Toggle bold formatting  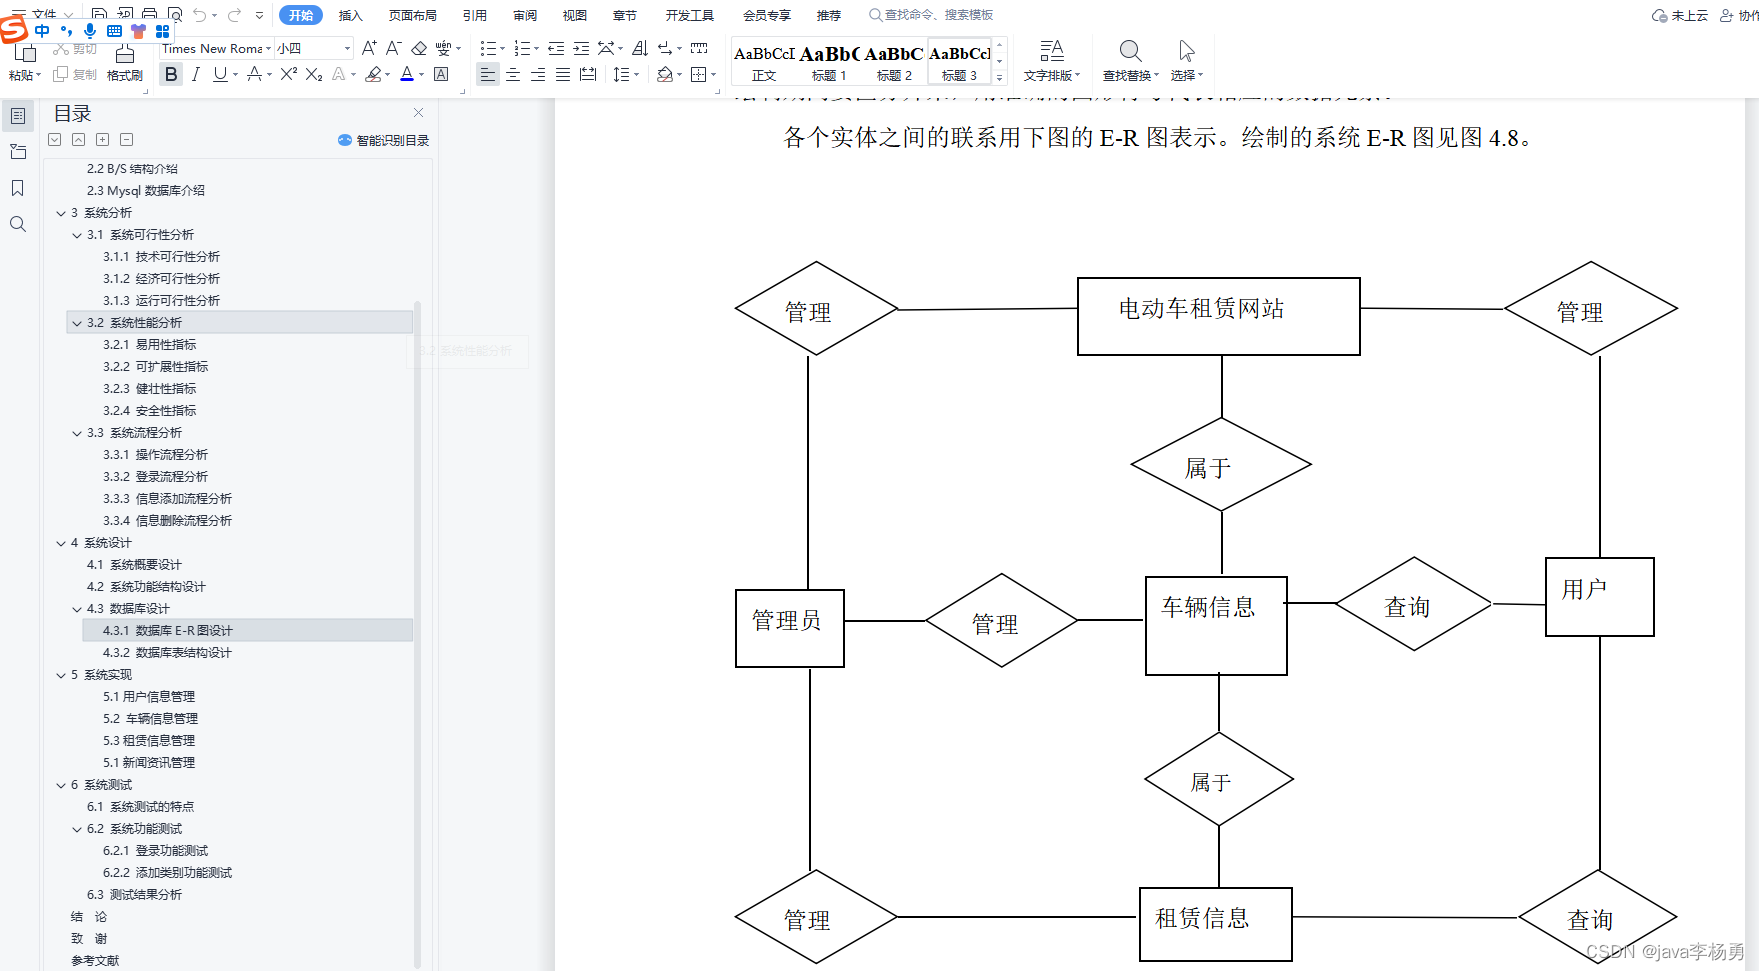pyautogui.click(x=171, y=74)
